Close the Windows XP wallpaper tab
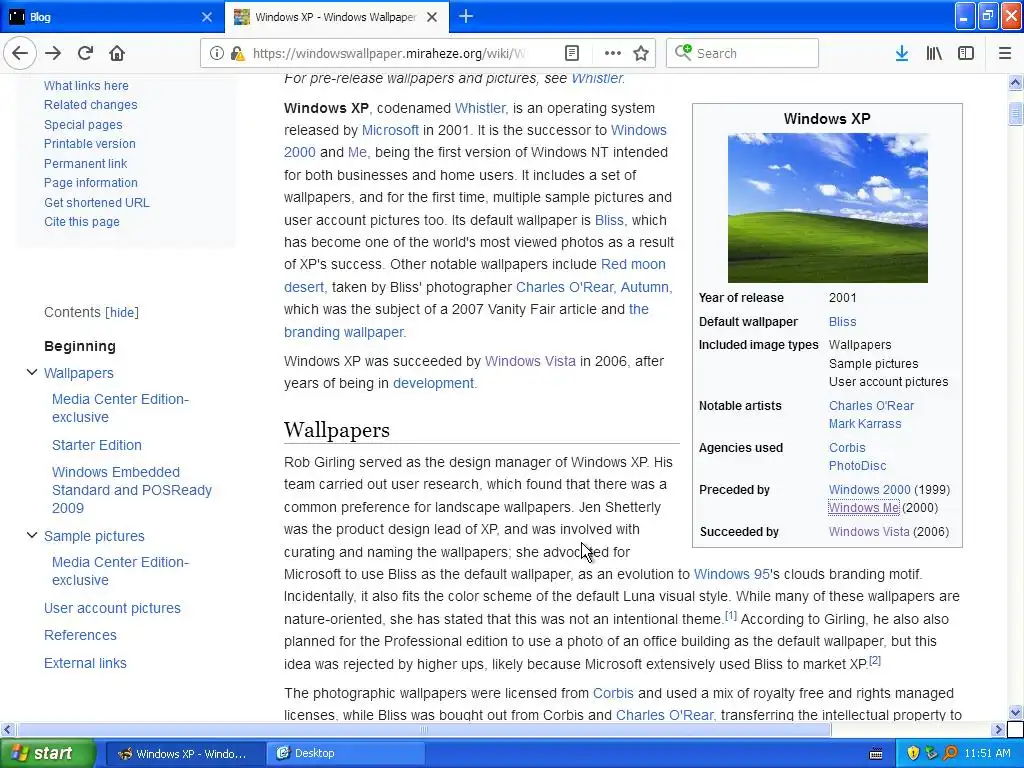This screenshot has width=1024, height=768. pyautogui.click(x=432, y=17)
